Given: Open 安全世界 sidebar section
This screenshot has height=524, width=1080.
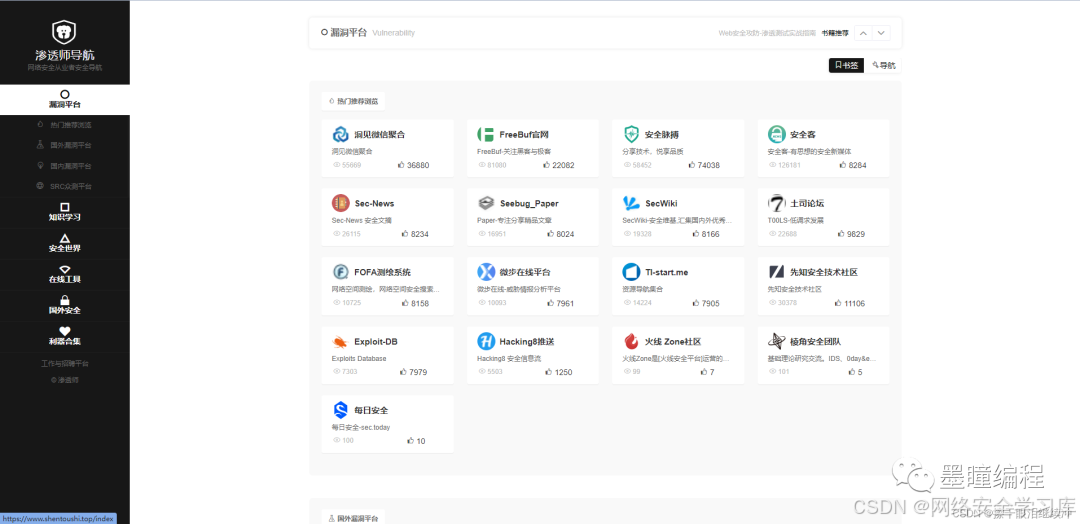Looking at the screenshot, I should coord(65,244).
